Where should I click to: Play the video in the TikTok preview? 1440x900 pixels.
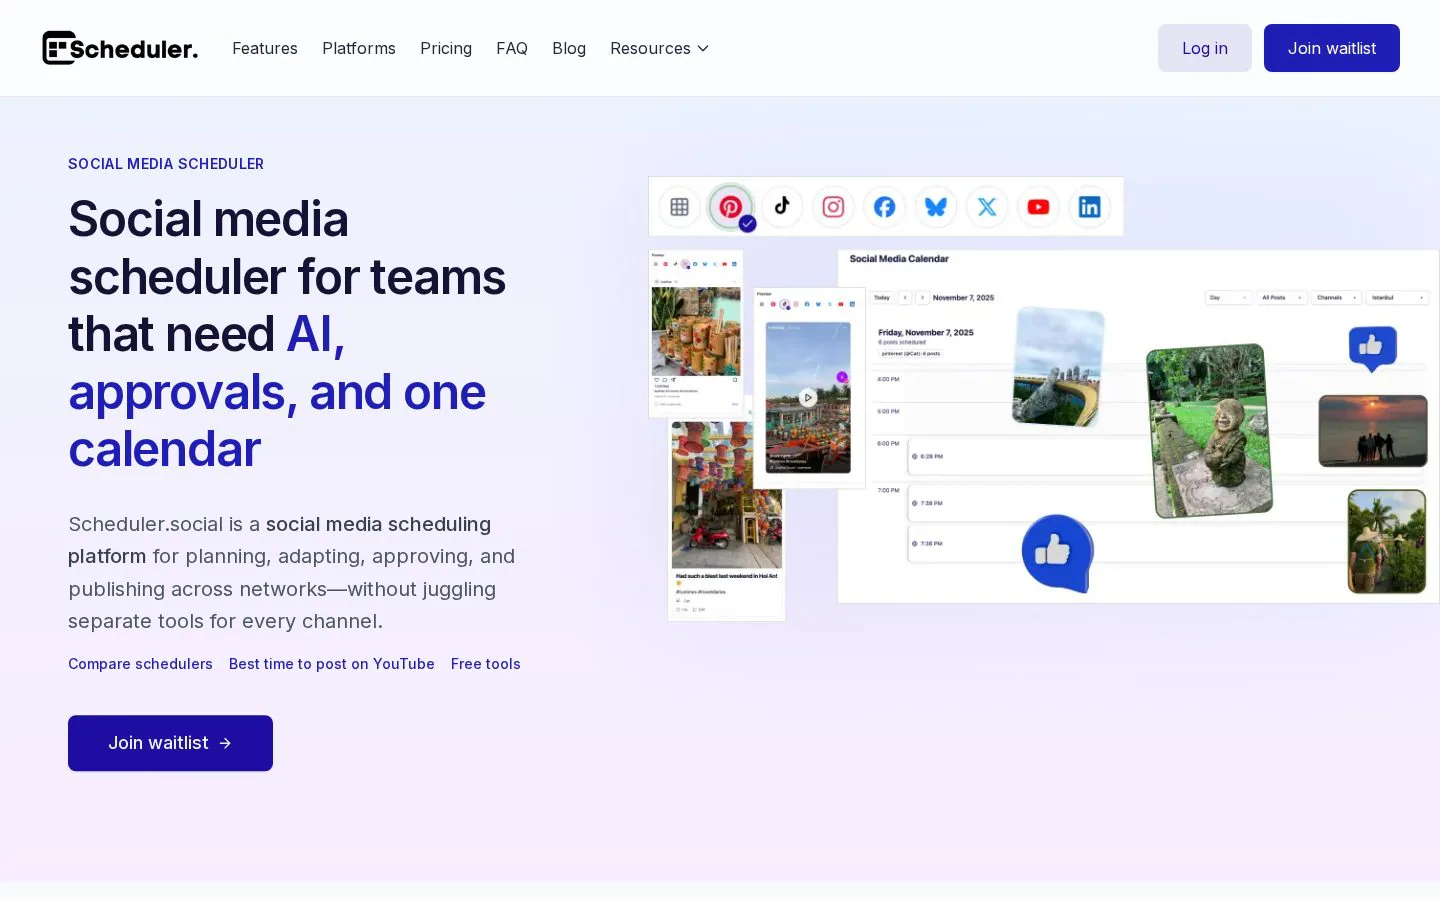coord(808,397)
